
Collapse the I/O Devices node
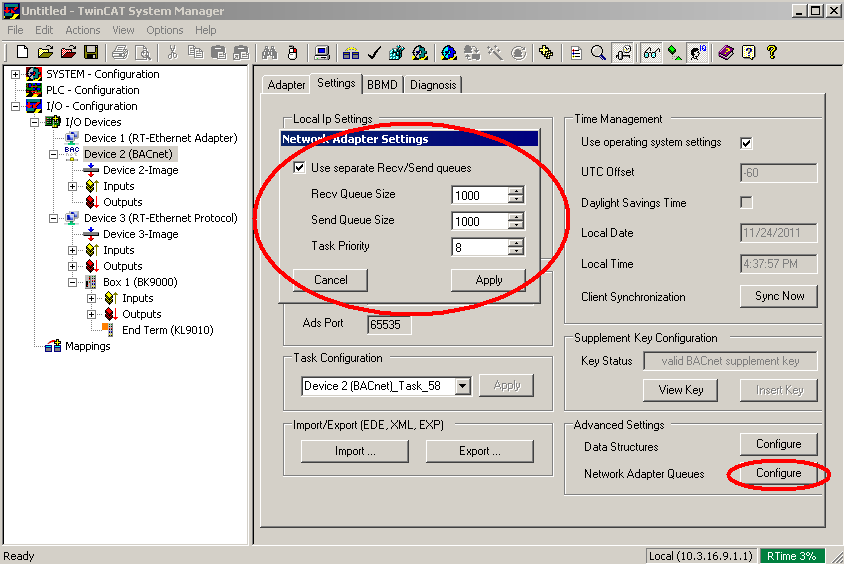click(34, 122)
